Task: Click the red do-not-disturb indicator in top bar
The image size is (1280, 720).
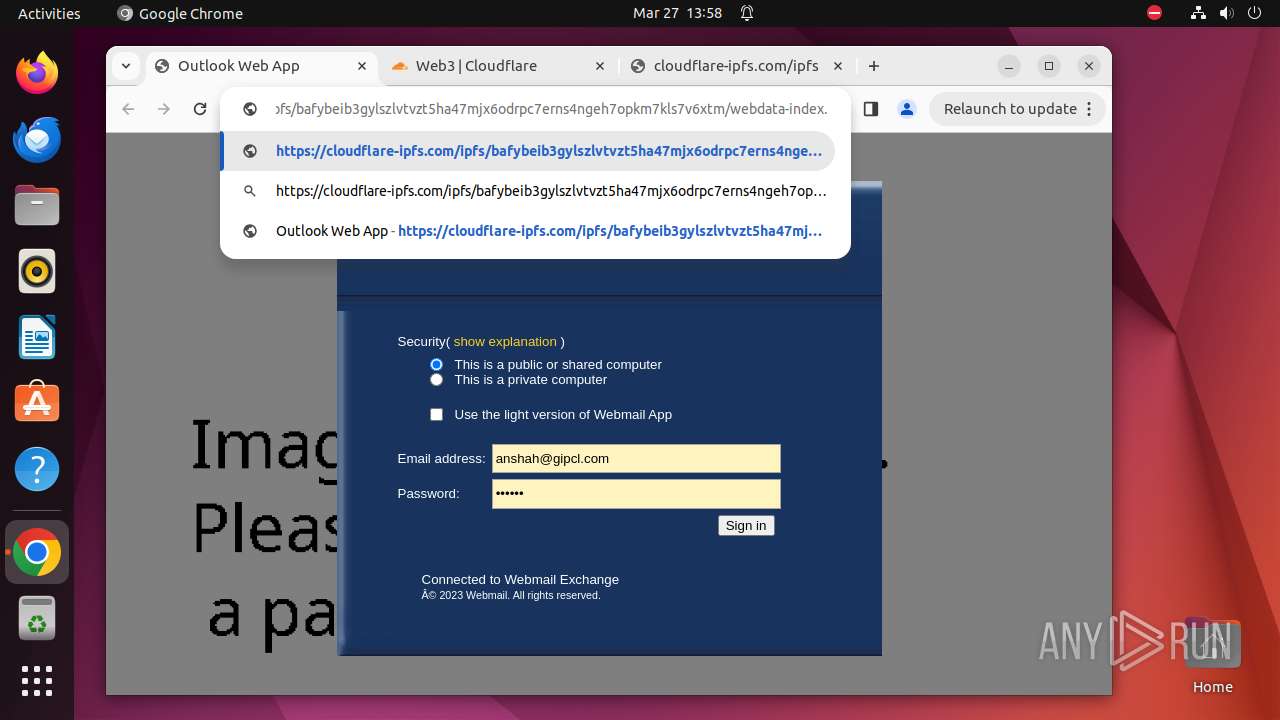Action: point(1154,13)
